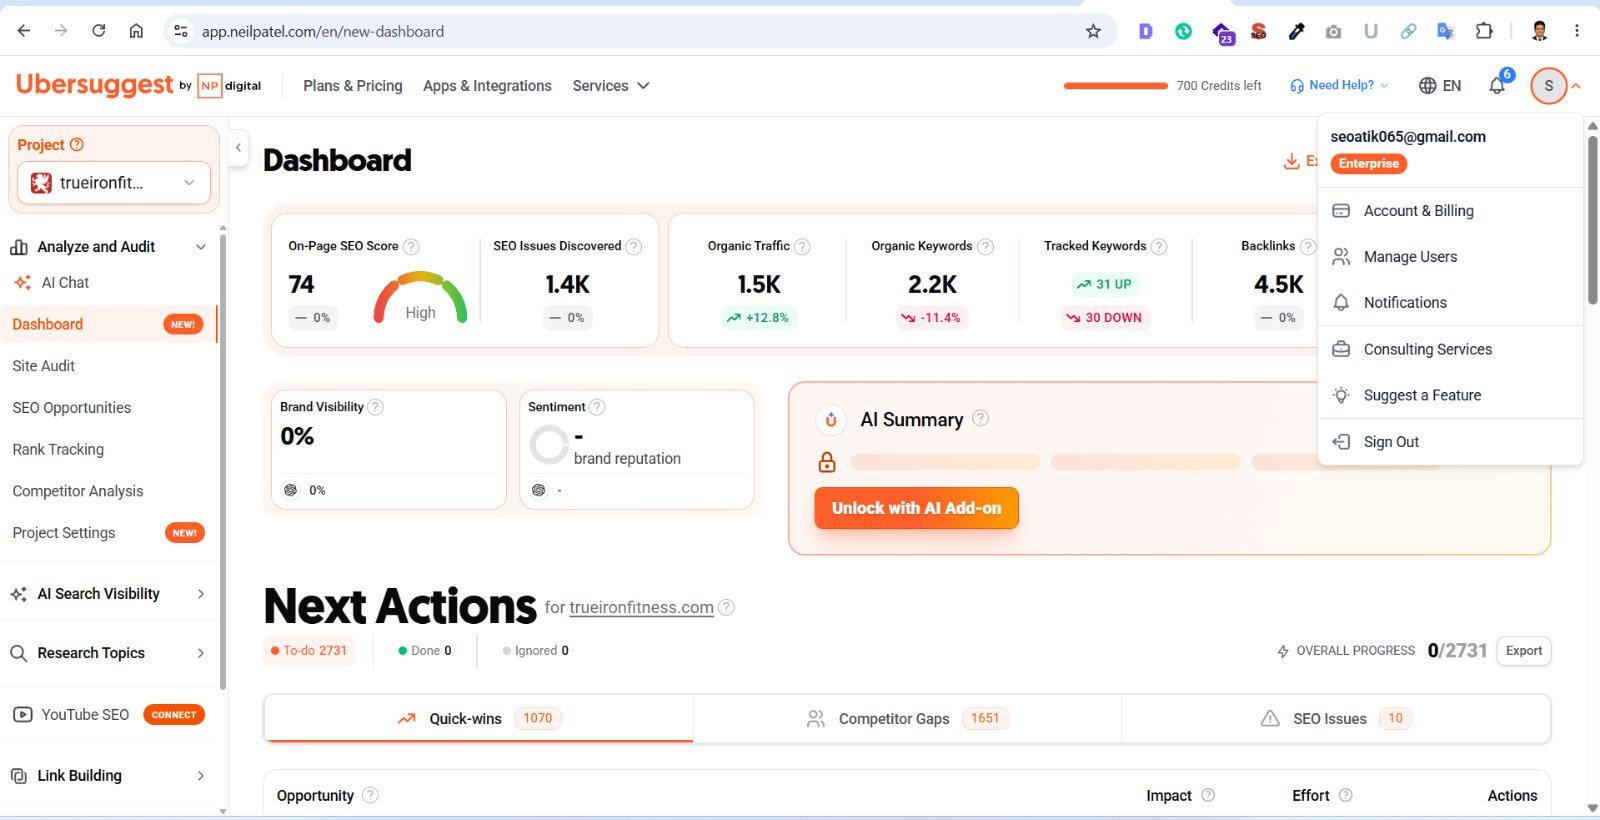Click the AI Summary info icon
The width and height of the screenshot is (1600, 820).
point(981,418)
